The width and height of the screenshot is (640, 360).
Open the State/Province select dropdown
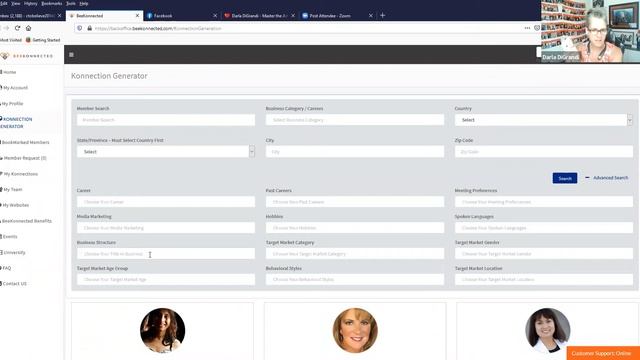pos(166,151)
